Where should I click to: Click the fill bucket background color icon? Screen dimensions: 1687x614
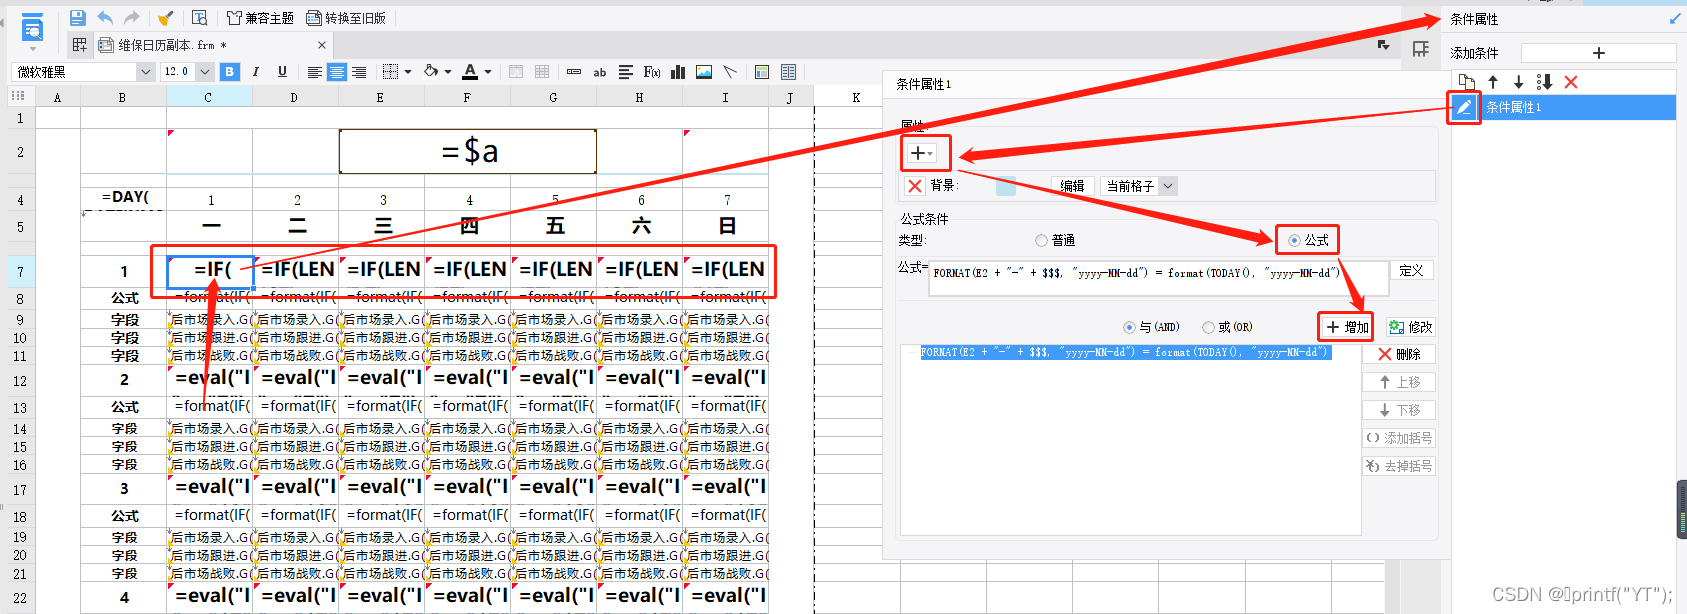431,72
